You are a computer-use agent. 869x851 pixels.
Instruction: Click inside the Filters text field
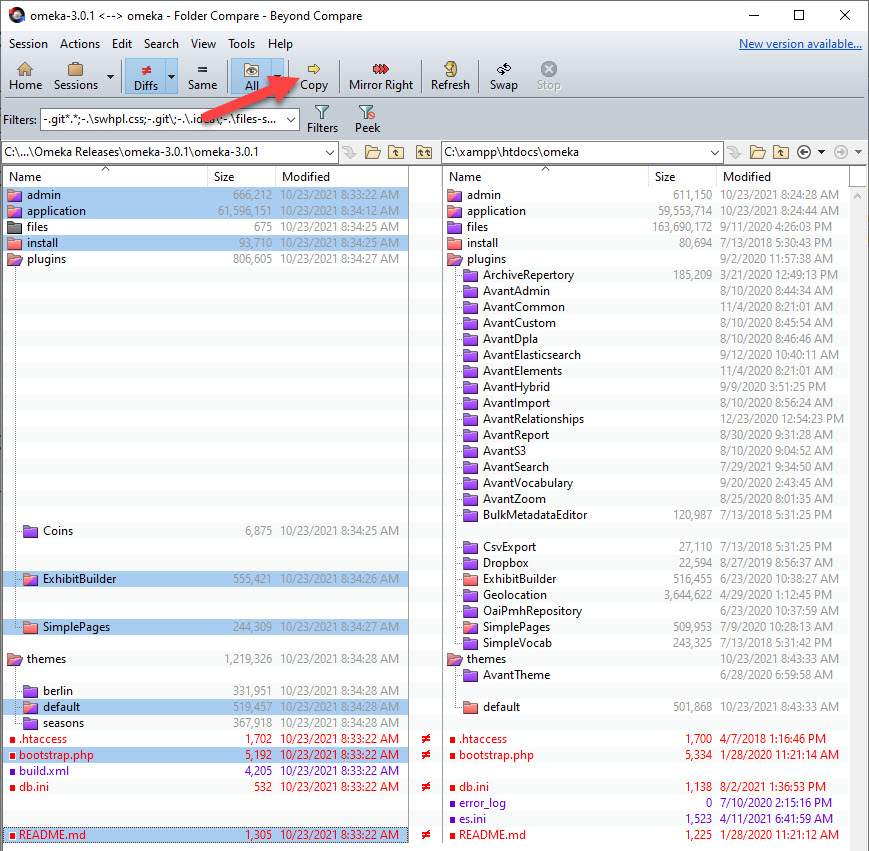tap(161, 120)
